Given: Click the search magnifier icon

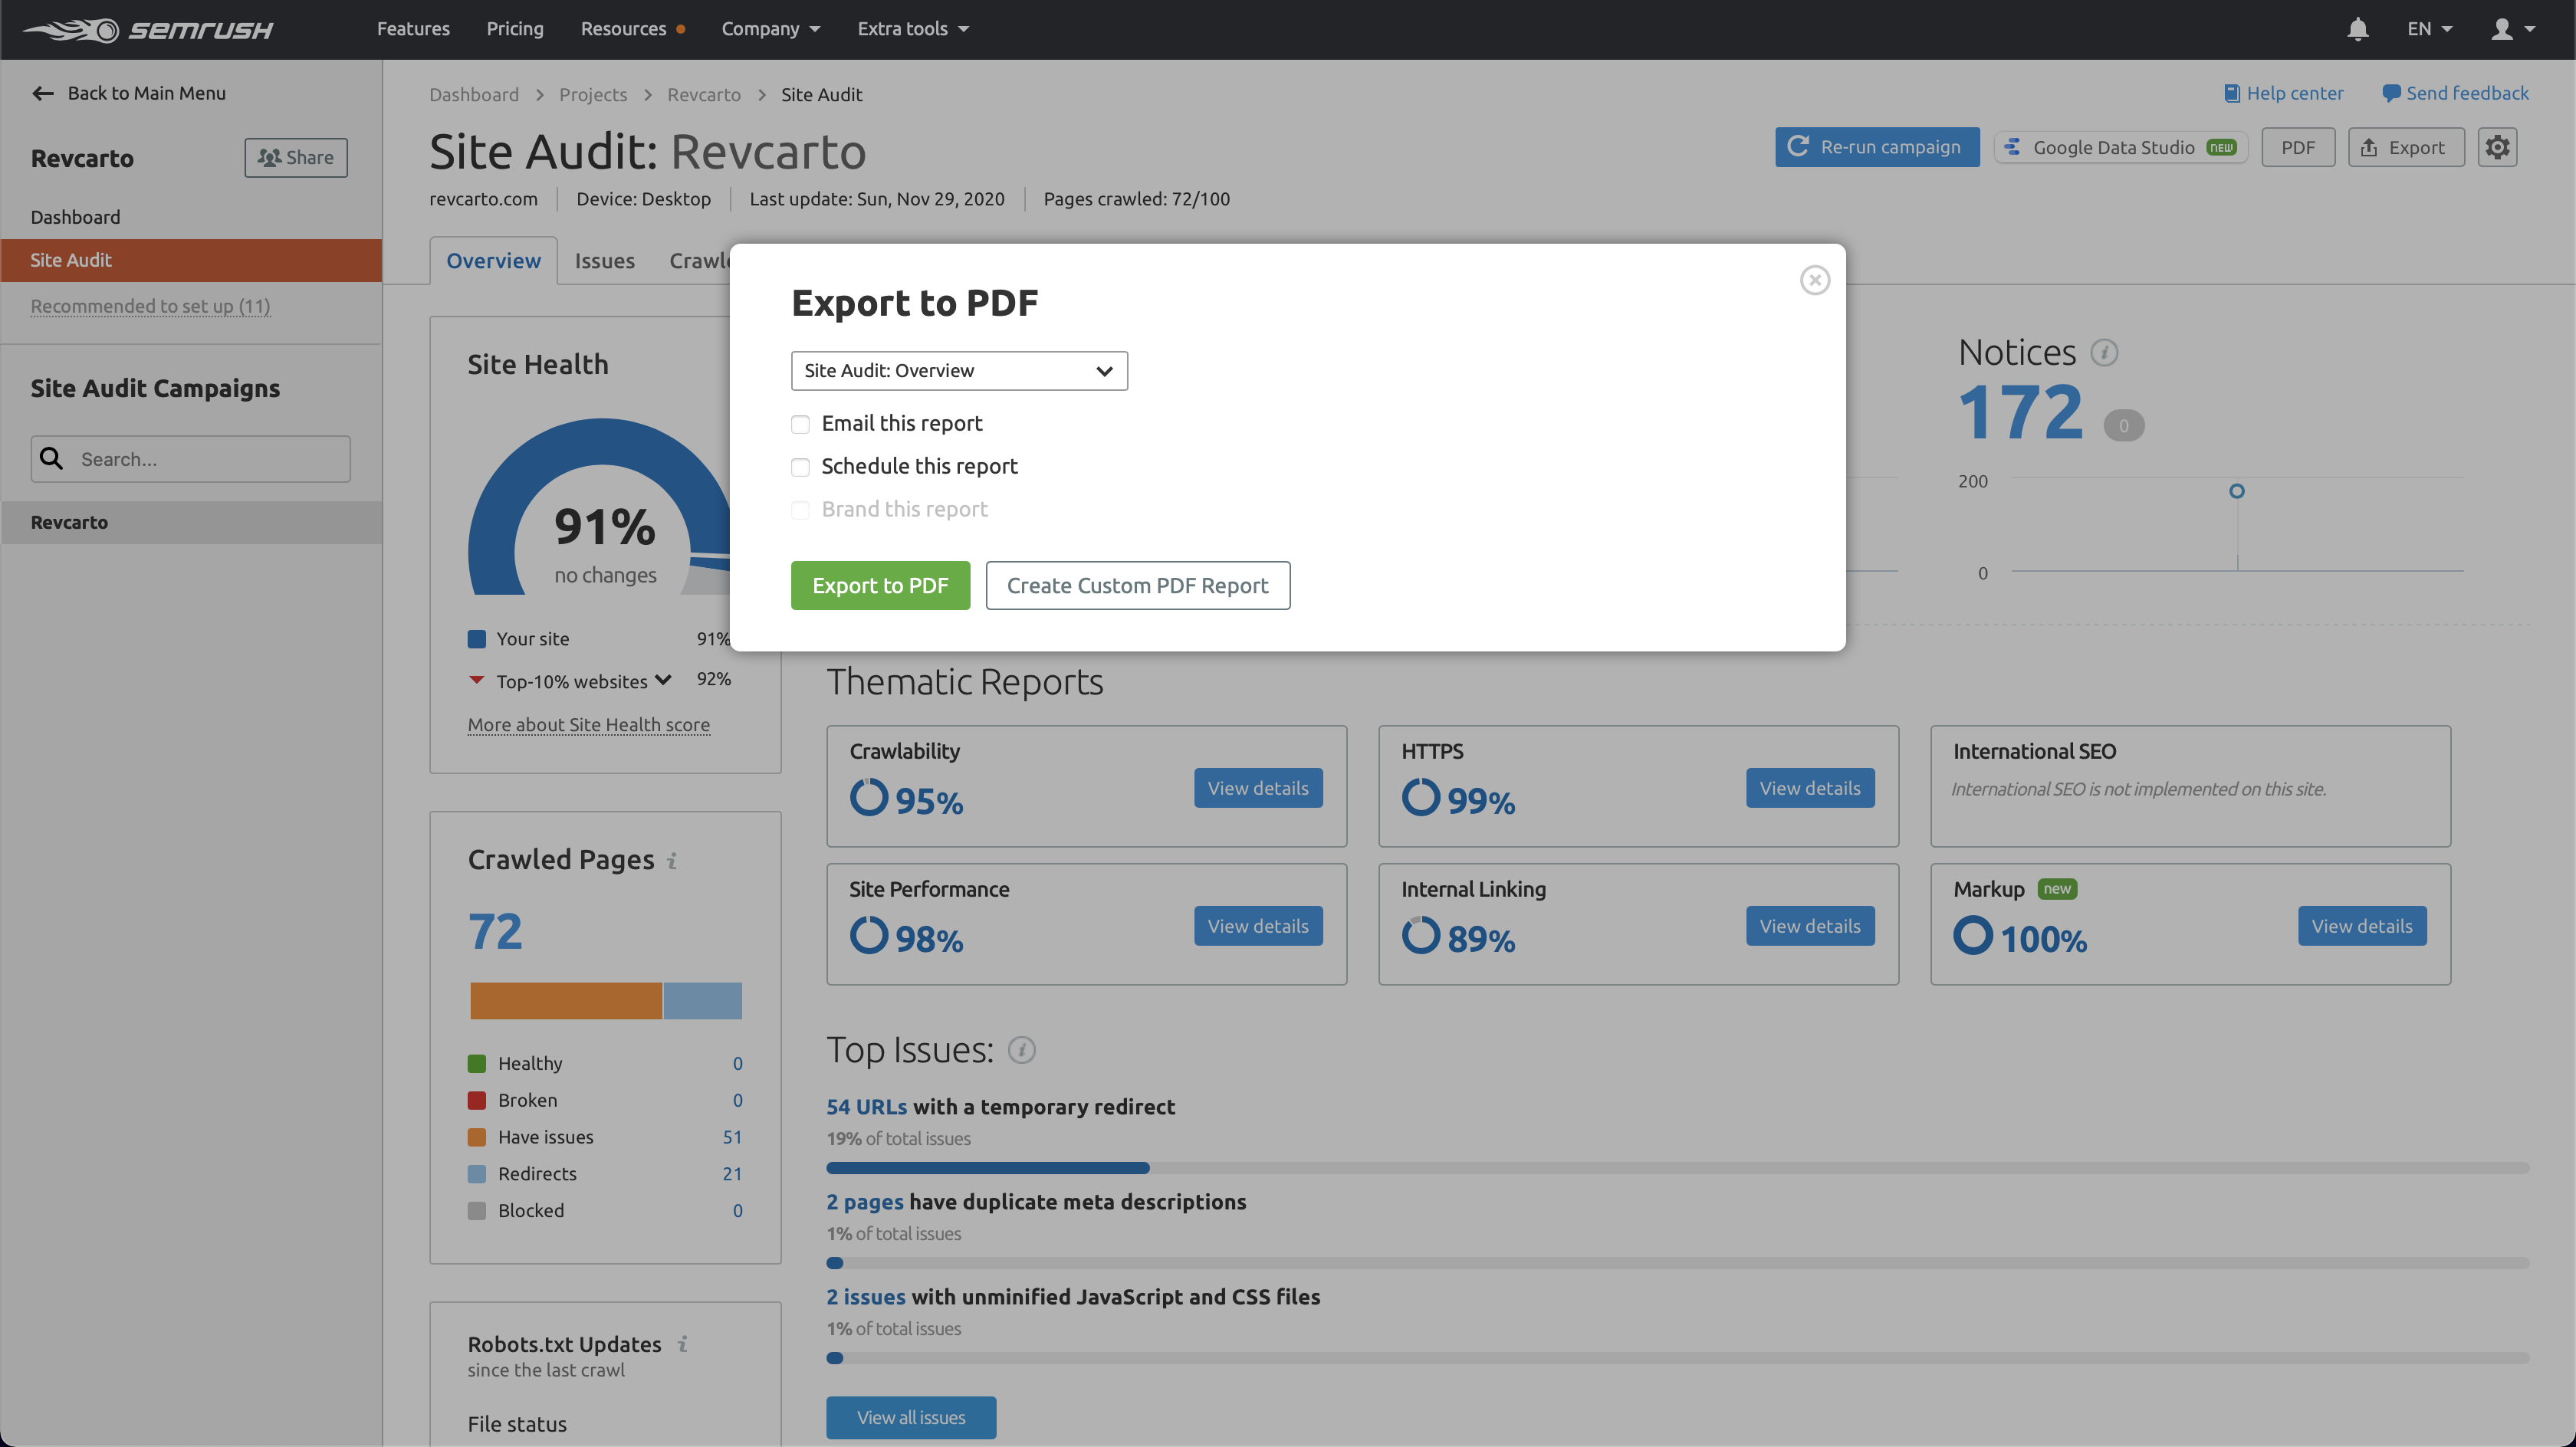Looking at the screenshot, I should [51, 459].
